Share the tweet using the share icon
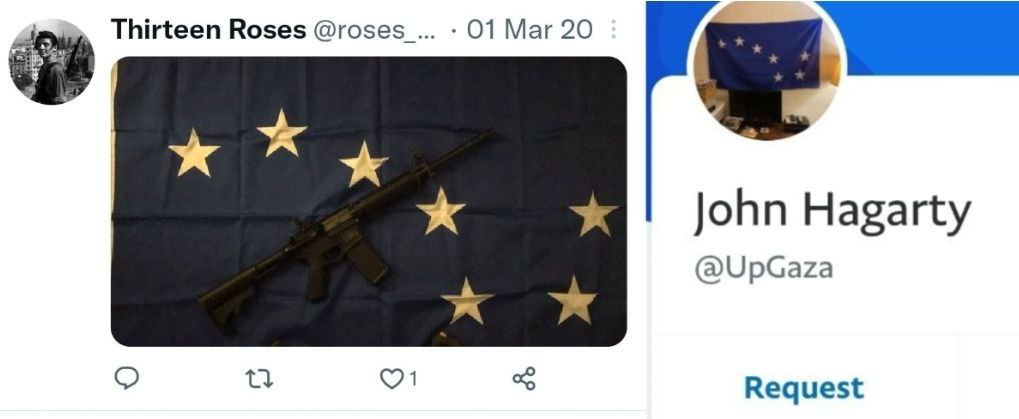1019x419 pixels. pos(524,378)
